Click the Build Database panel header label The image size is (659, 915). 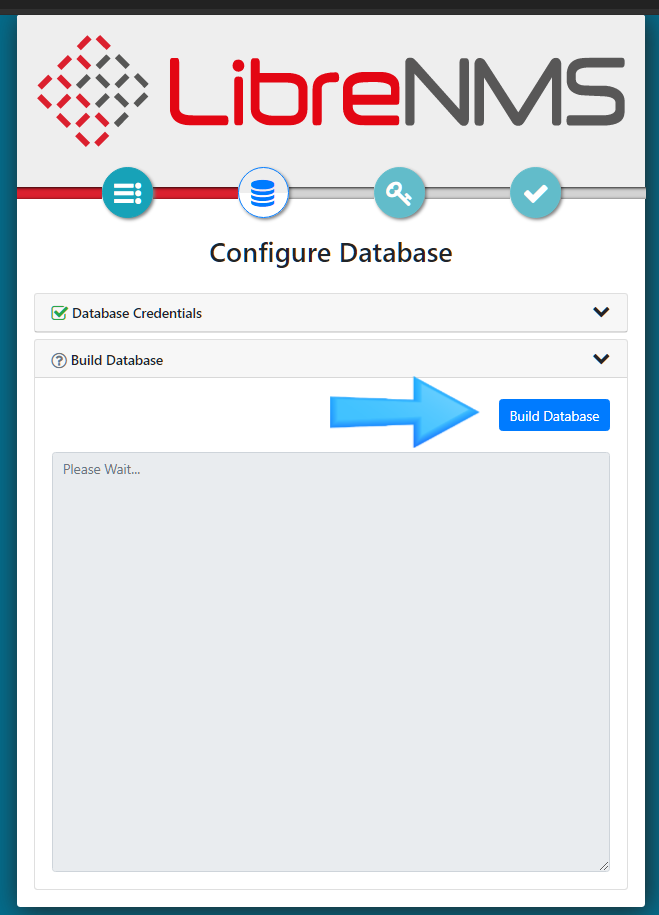click(117, 361)
